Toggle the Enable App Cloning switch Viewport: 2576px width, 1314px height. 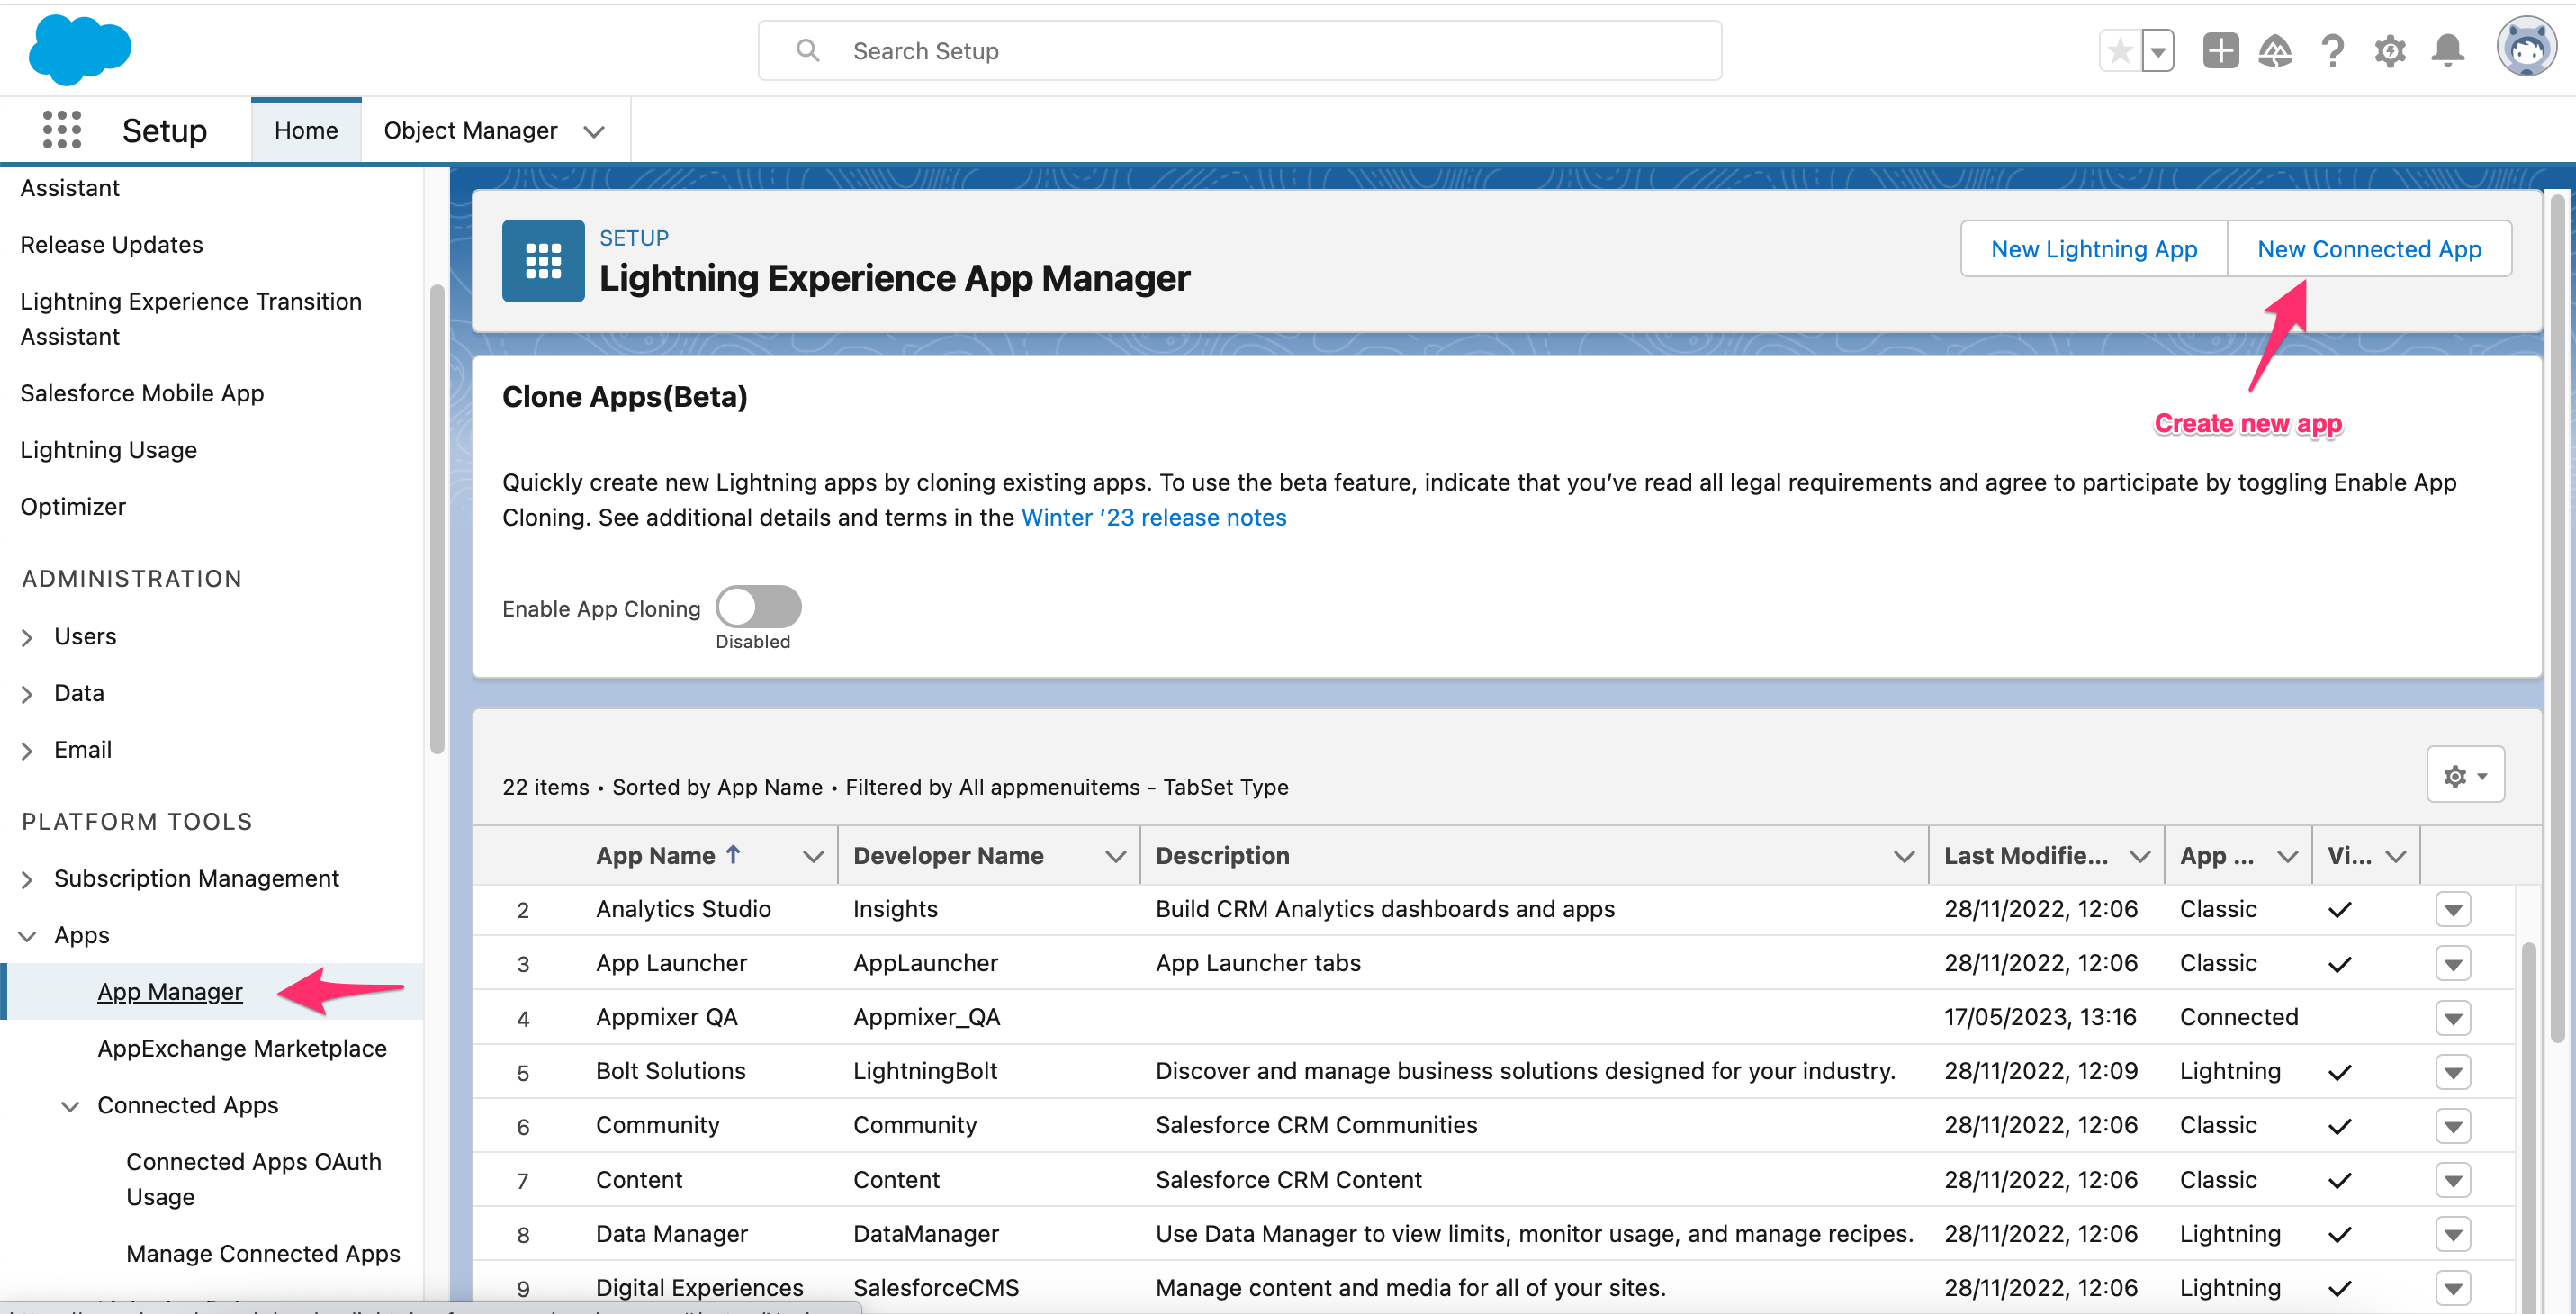pyautogui.click(x=758, y=607)
